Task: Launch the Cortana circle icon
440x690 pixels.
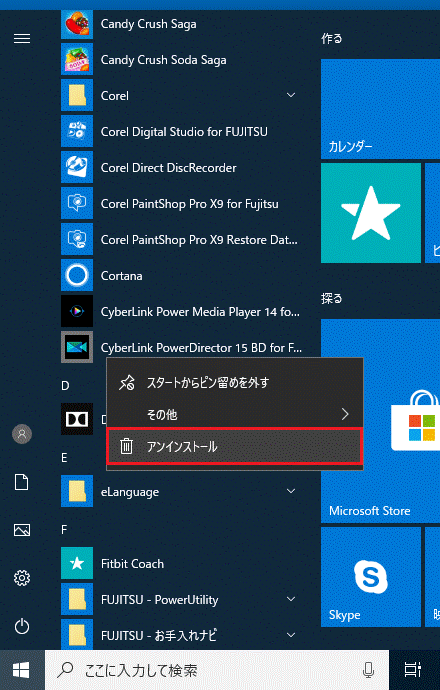Action: pos(77,276)
